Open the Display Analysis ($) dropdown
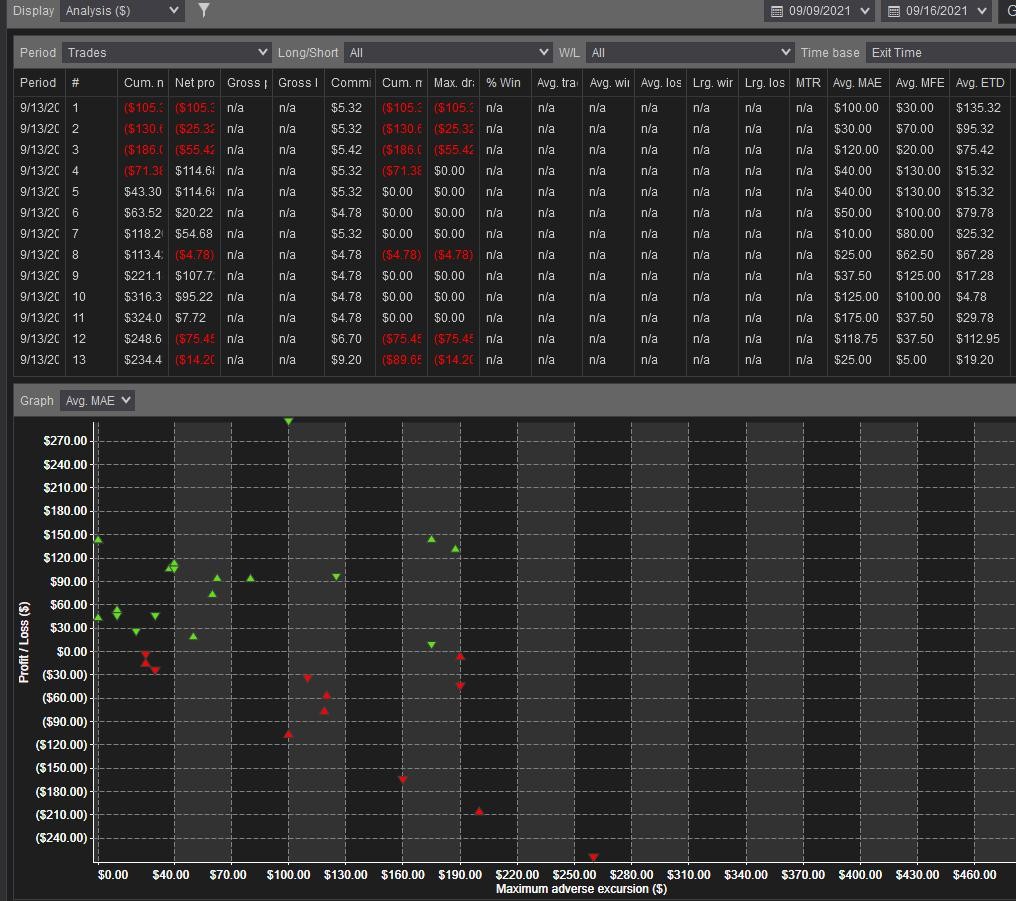The width and height of the screenshot is (1016, 901). point(122,10)
